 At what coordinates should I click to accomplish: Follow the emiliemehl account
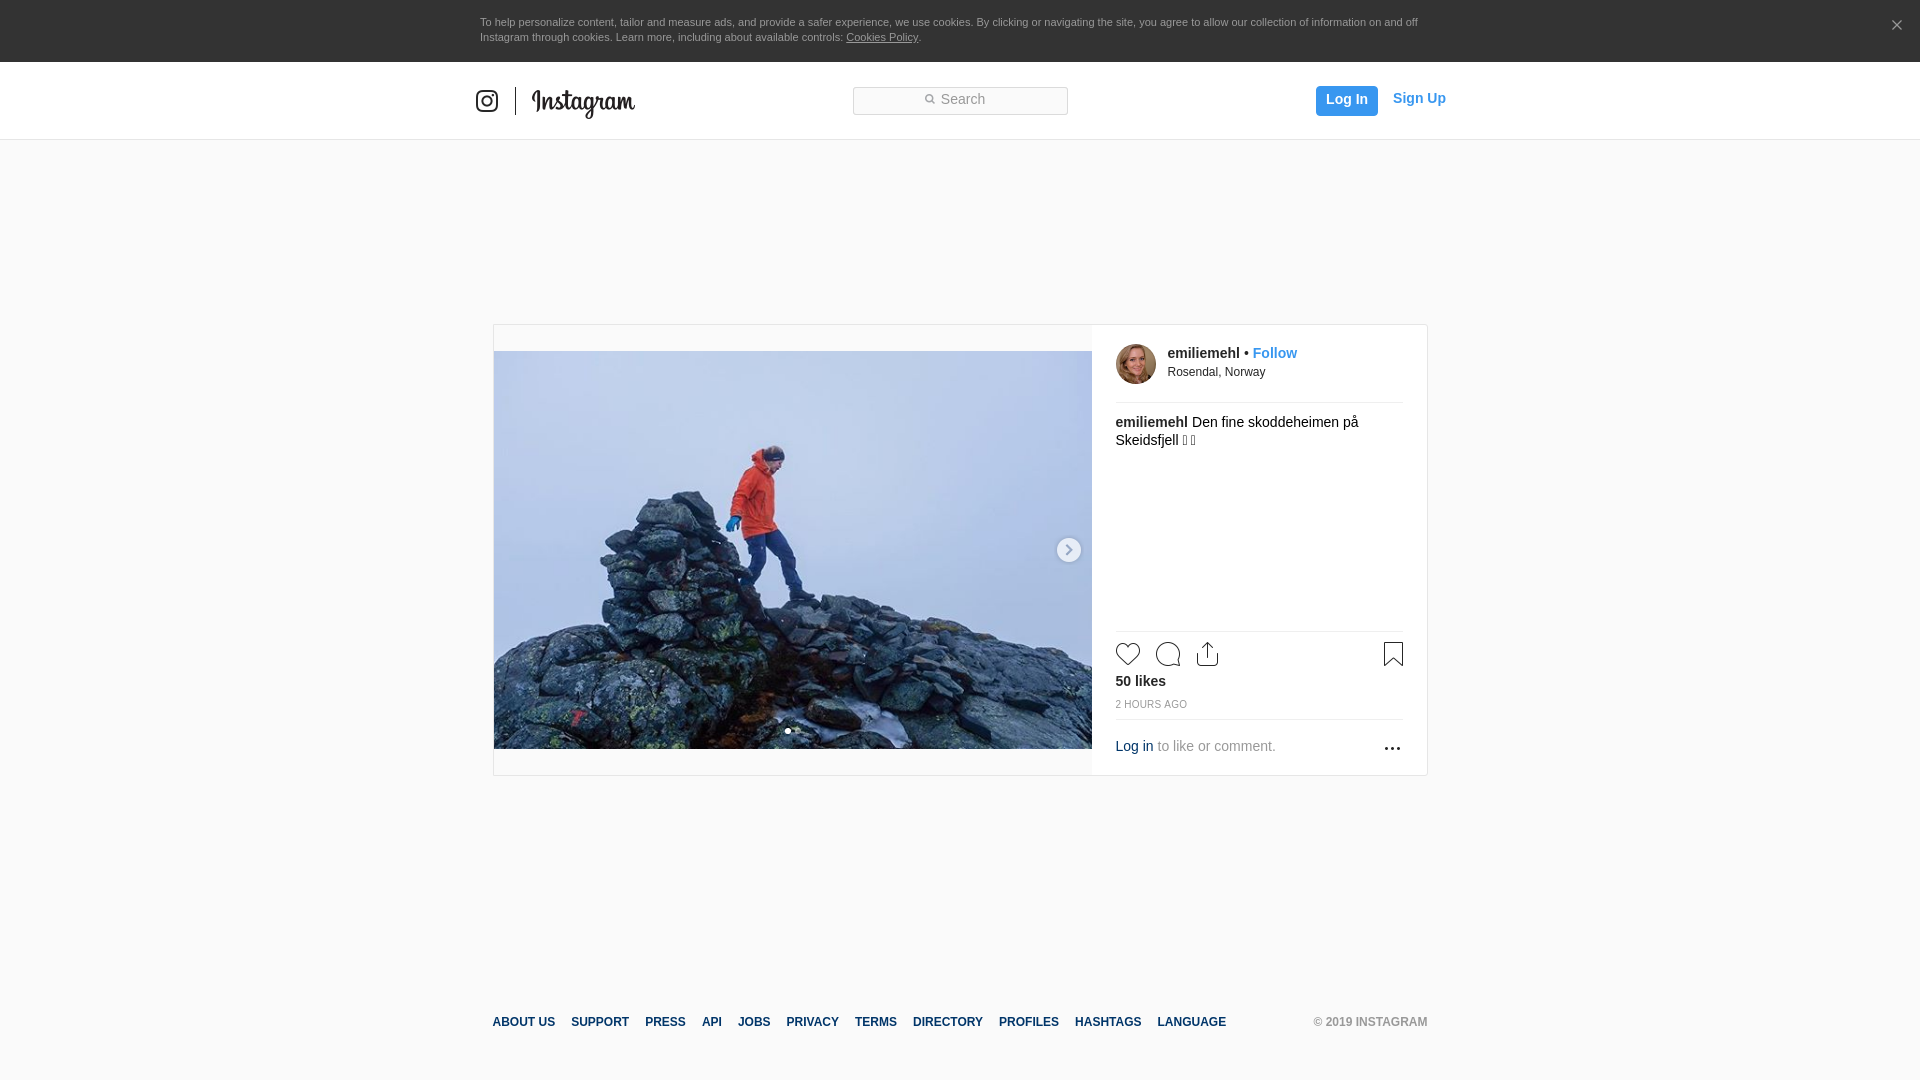pos(1274,353)
